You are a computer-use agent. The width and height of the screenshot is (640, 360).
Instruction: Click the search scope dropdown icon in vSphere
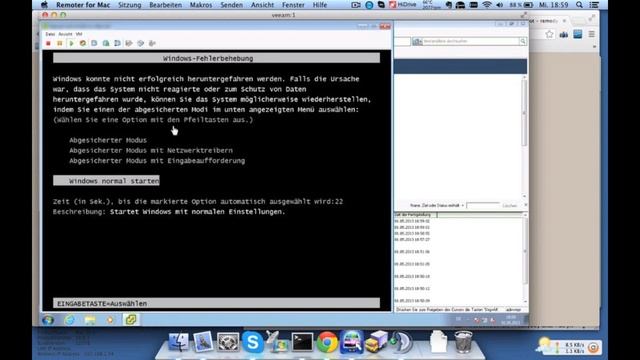417,41
